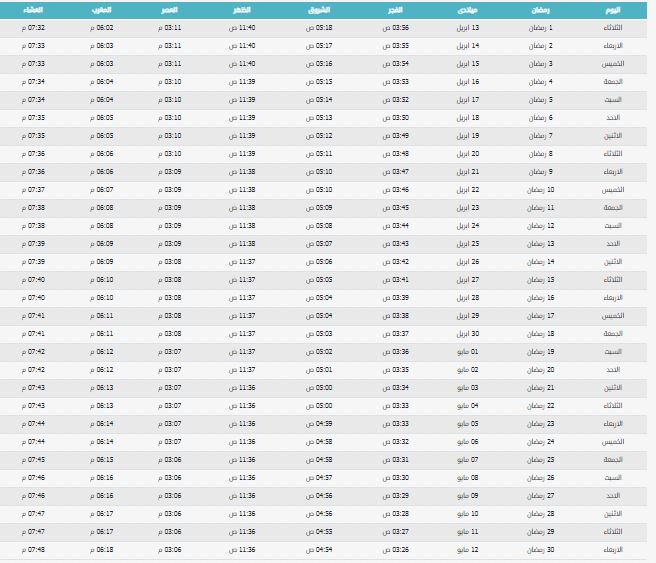Select the '04 مايو' date cell

coord(468,406)
